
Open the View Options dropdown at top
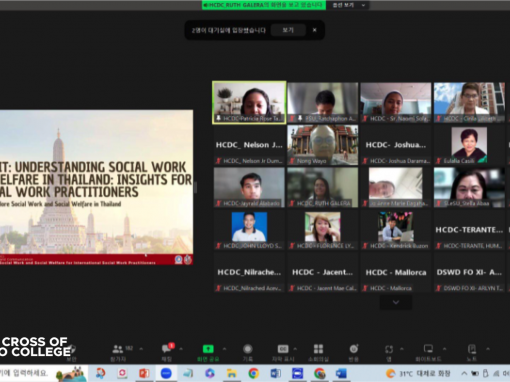[348, 5]
